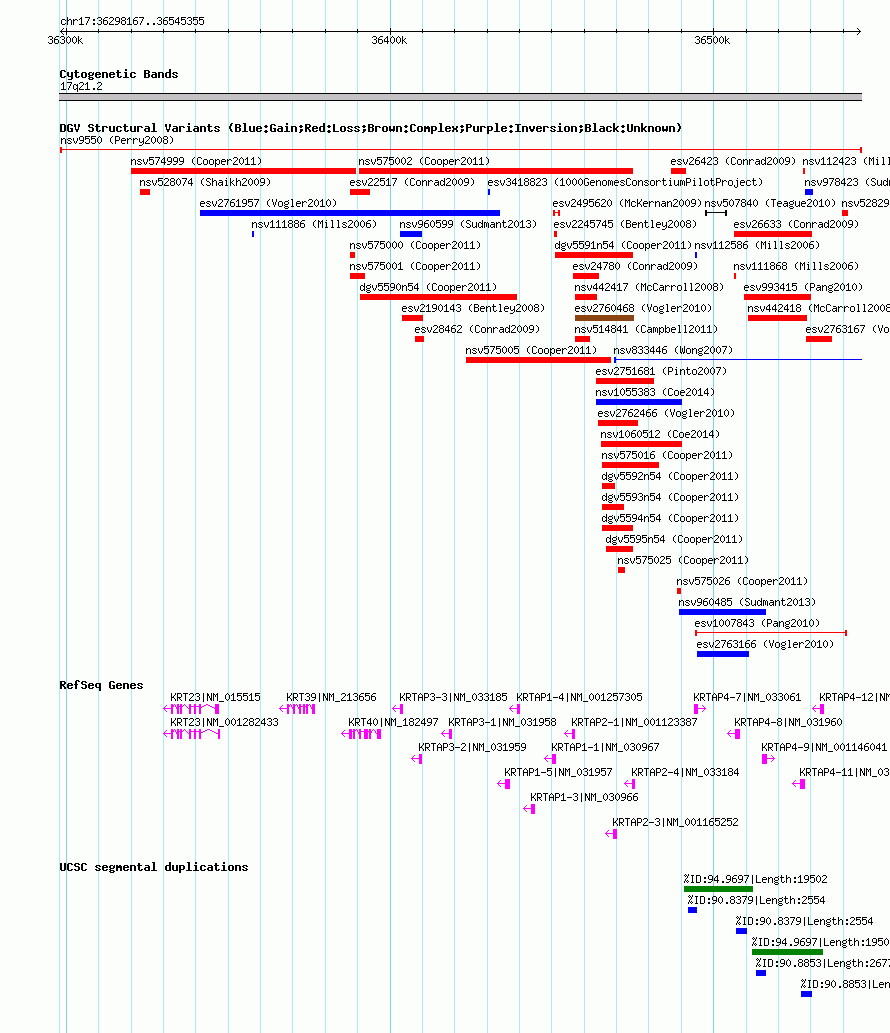Image resolution: width=890 pixels, height=1033 pixels.
Task: Select the KRT39|NM_213656 gene glyph
Action: (297, 710)
